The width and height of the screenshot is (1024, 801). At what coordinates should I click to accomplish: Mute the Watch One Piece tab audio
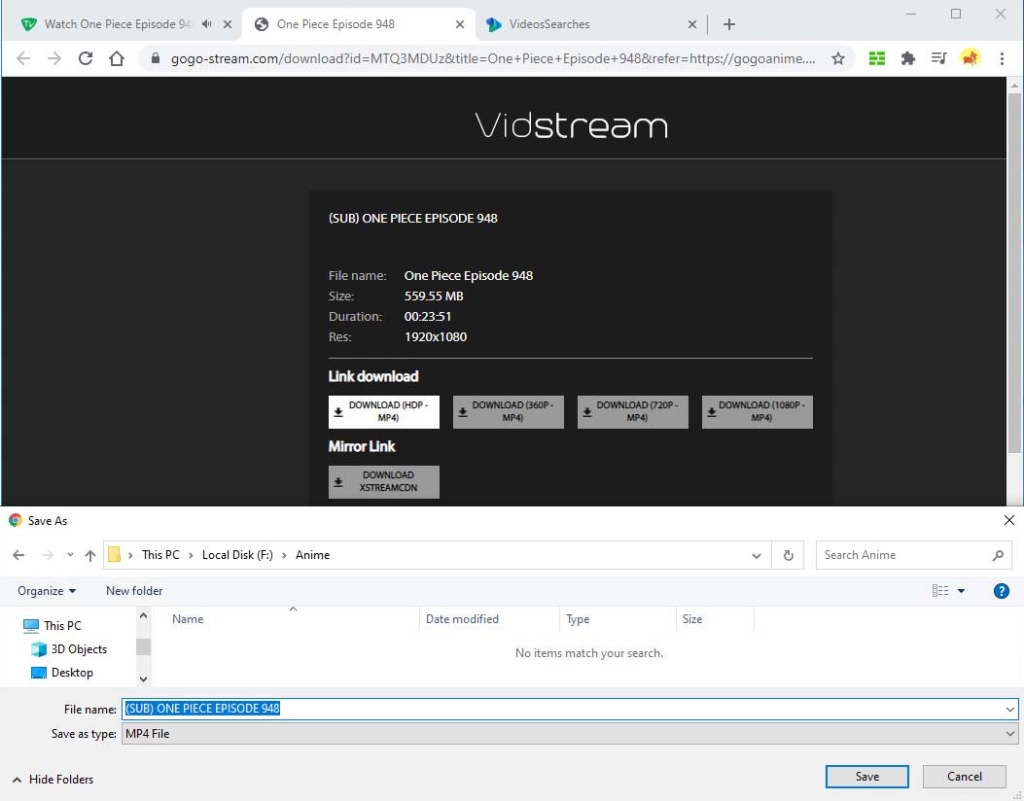coord(206,24)
